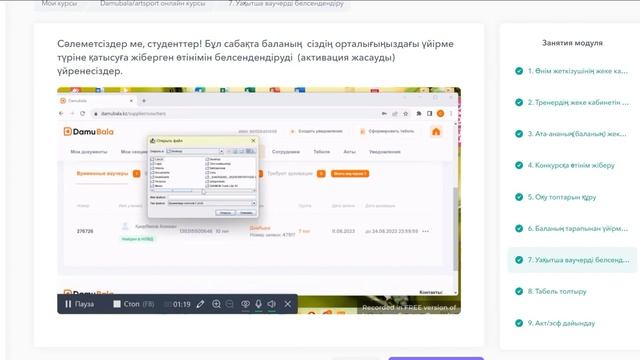Expand folder dropdown in Открыть файл dialog

pos(221,151)
